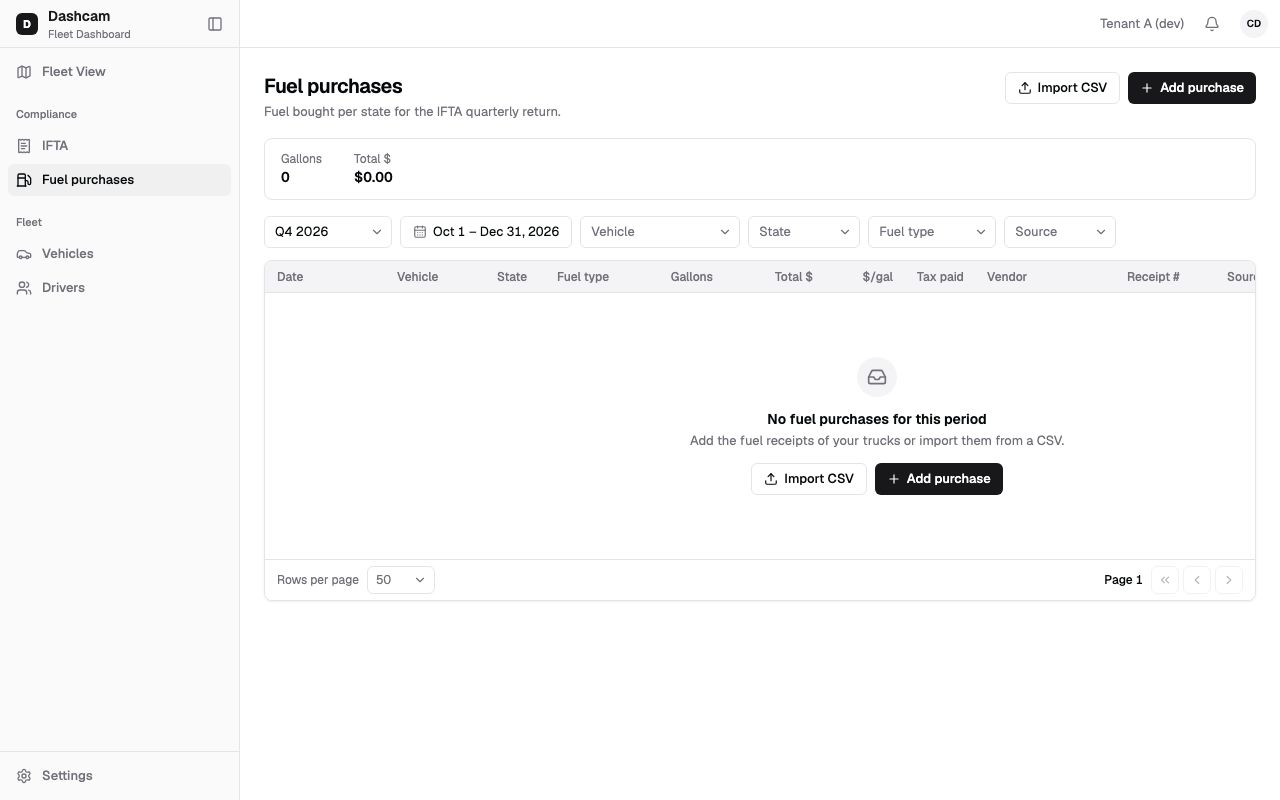Click Import CSV in empty state
The image size is (1280, 800).
pyautogui.click(x=809, y=479)
